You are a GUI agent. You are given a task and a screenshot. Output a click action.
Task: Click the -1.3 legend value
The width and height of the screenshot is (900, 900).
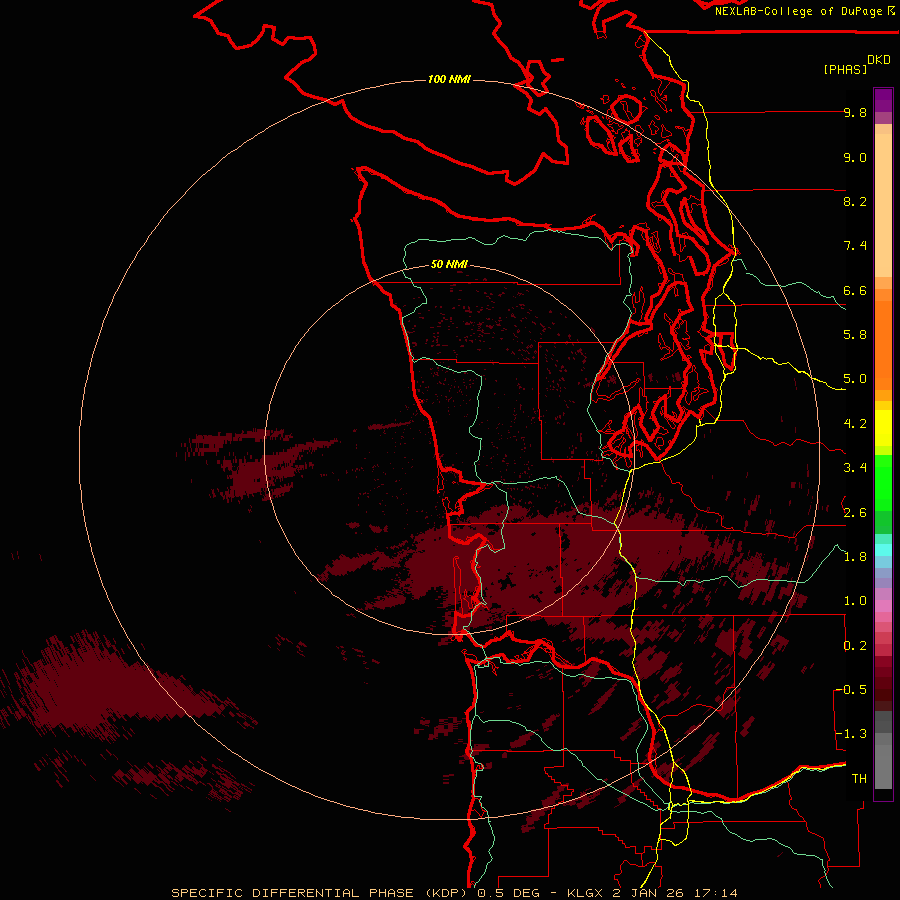(851, 734)
